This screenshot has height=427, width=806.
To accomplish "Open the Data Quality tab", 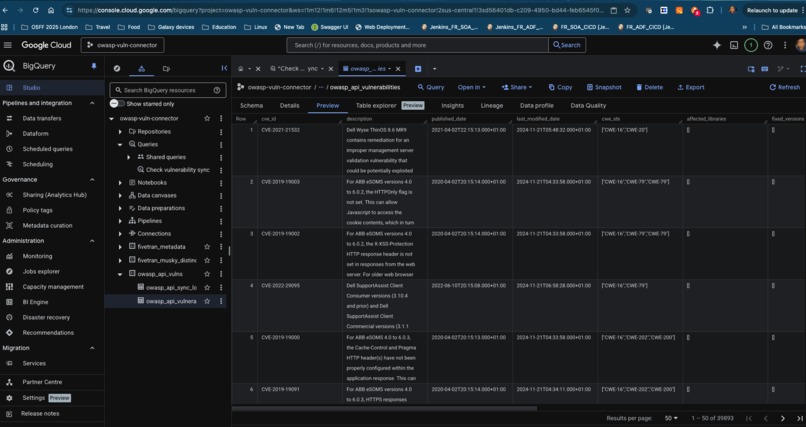I will click(x=588, y=105).
